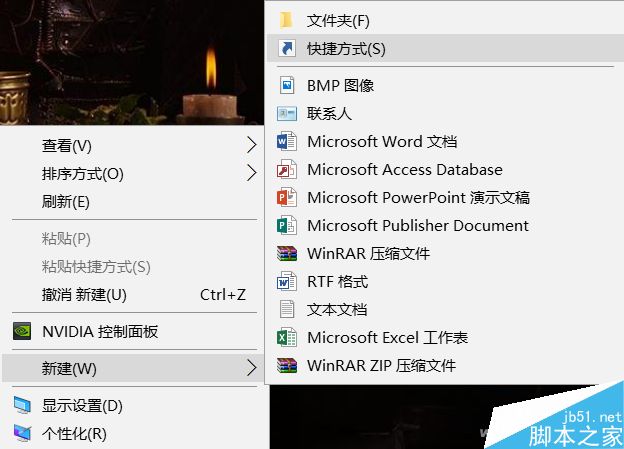Screen dimensions: 624x449
Task: Click 刷新(E) to refresh desktop
Action: point(133,201)
